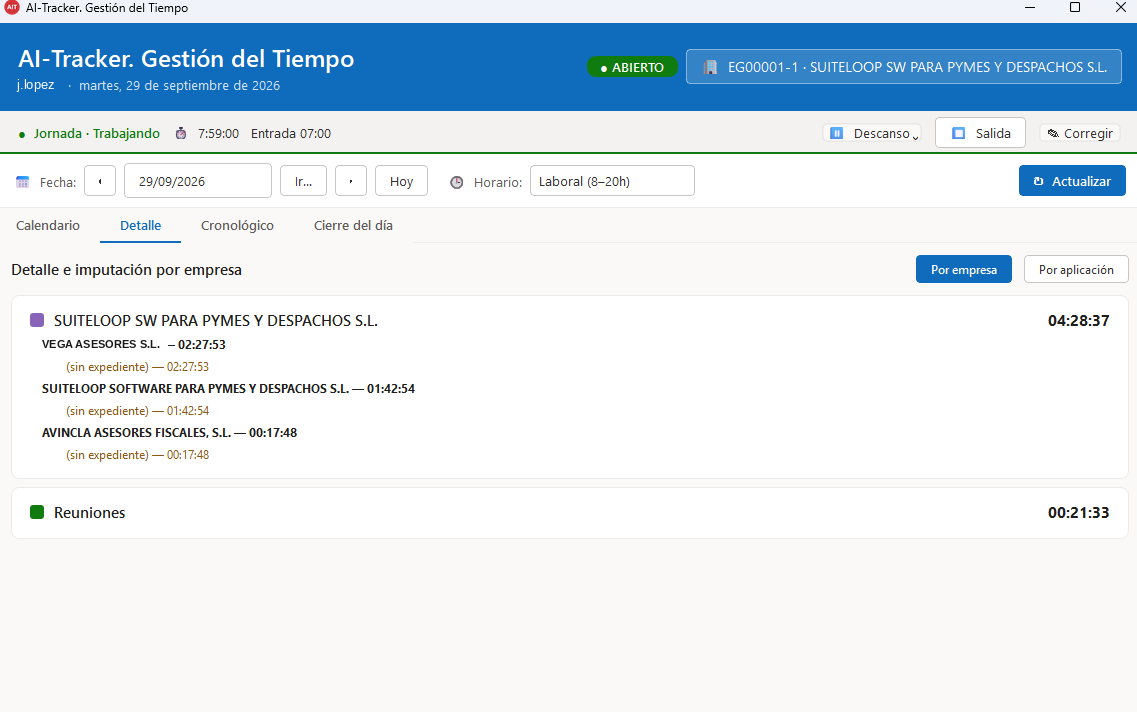This screenshot has height=712, width=1137.
Task: Click total time 04:28:37
Action: 1078,320
